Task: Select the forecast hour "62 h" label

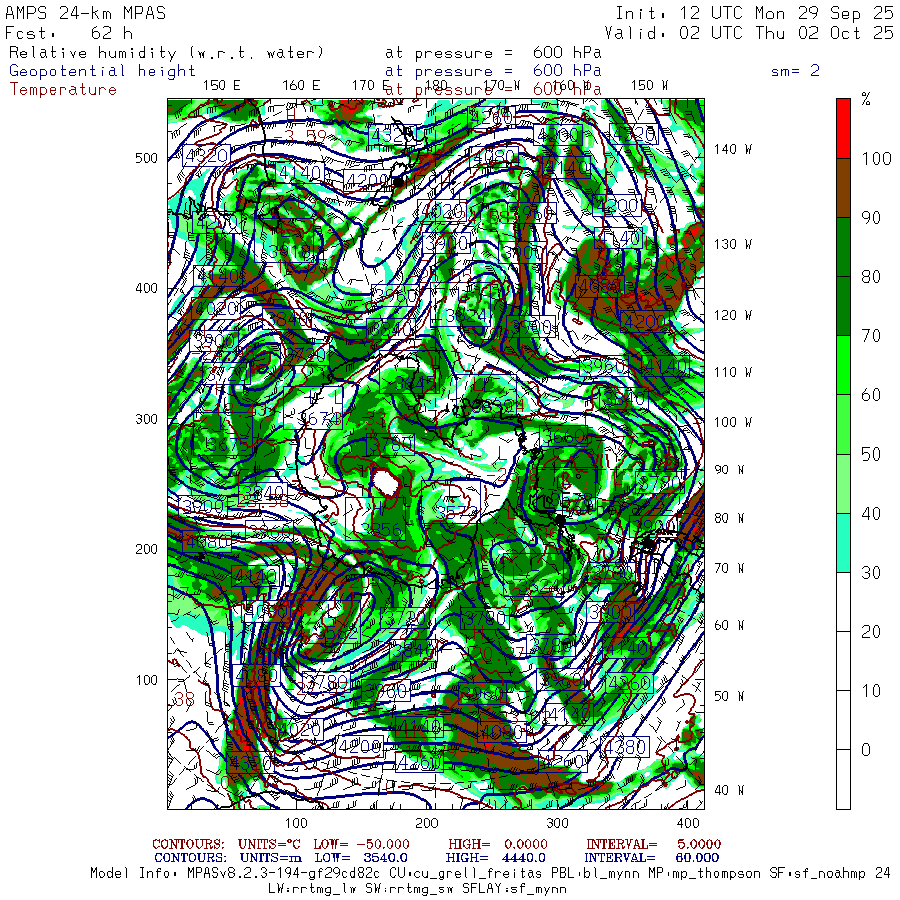Action: click(x=111, y=33)
